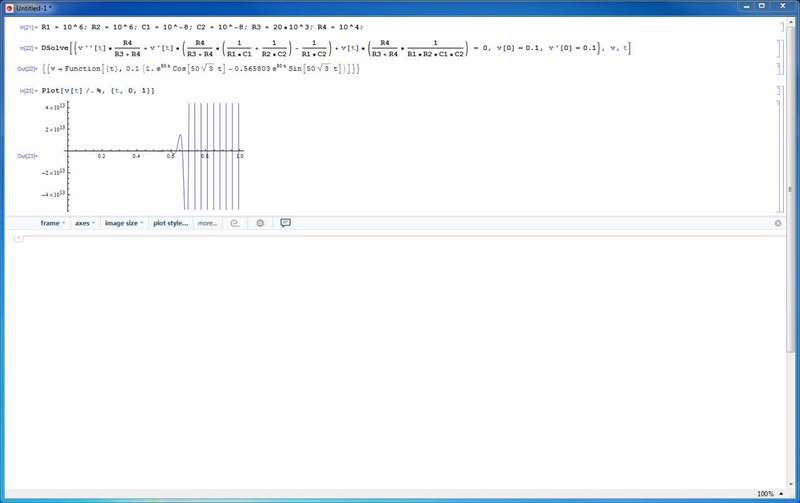Click the Plot[v[t] /. %, {t, 0, 1}] input
This screenshot has width=800, height=503.
point(98,90)
